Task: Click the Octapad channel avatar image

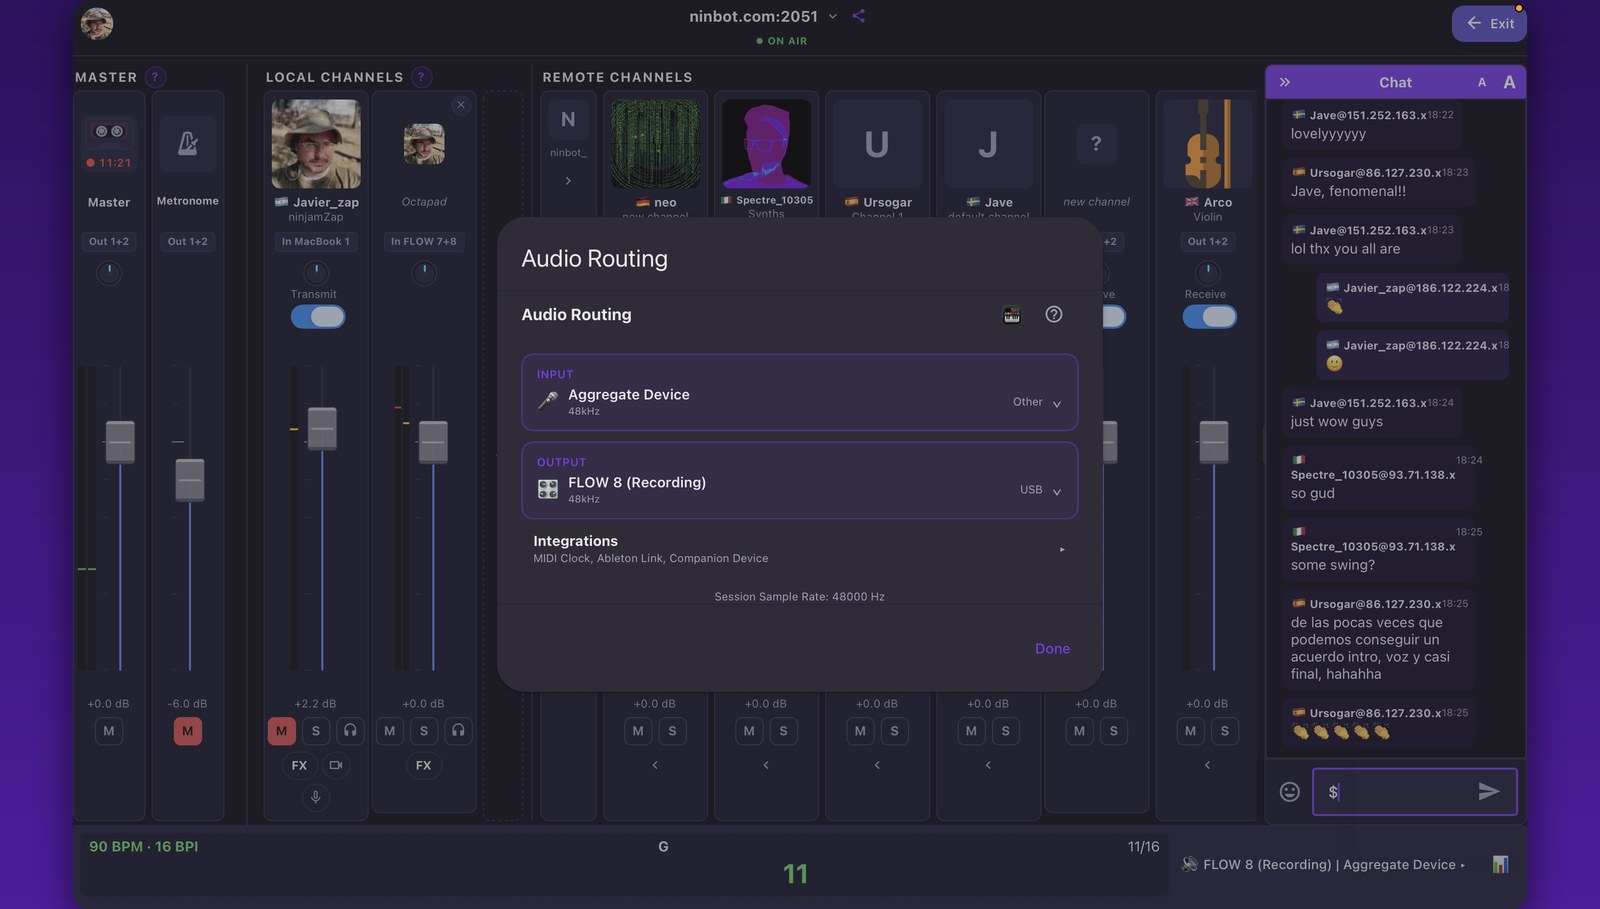Action: point(424,144)
